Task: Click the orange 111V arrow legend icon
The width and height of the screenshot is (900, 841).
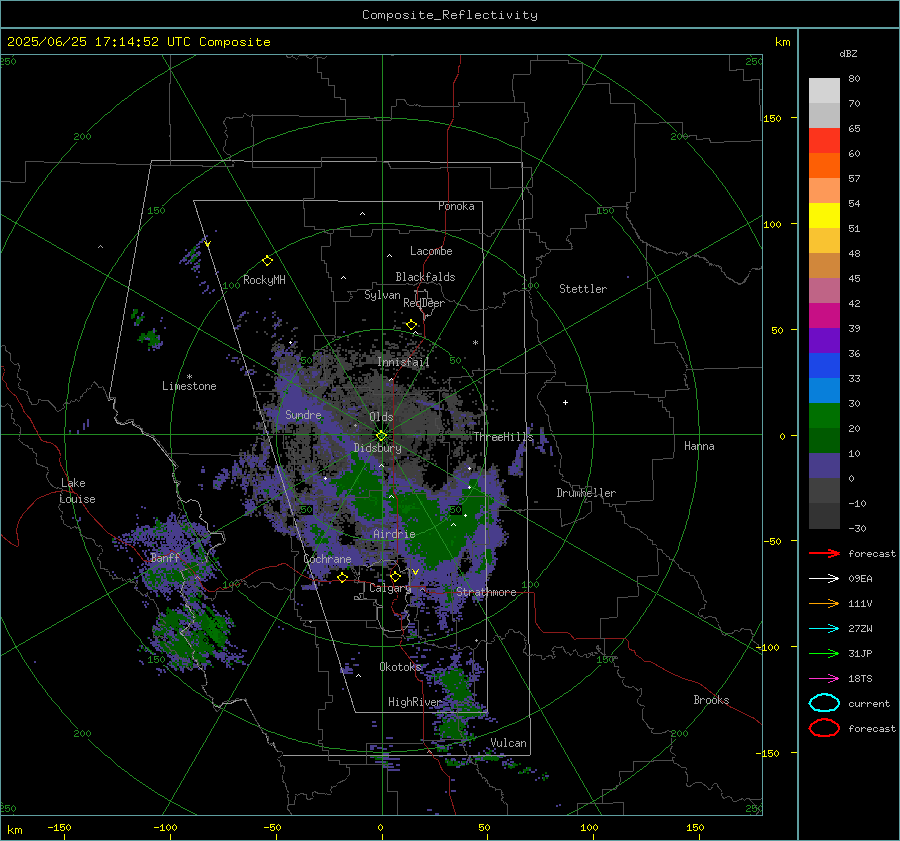Action: pos(824,603)
